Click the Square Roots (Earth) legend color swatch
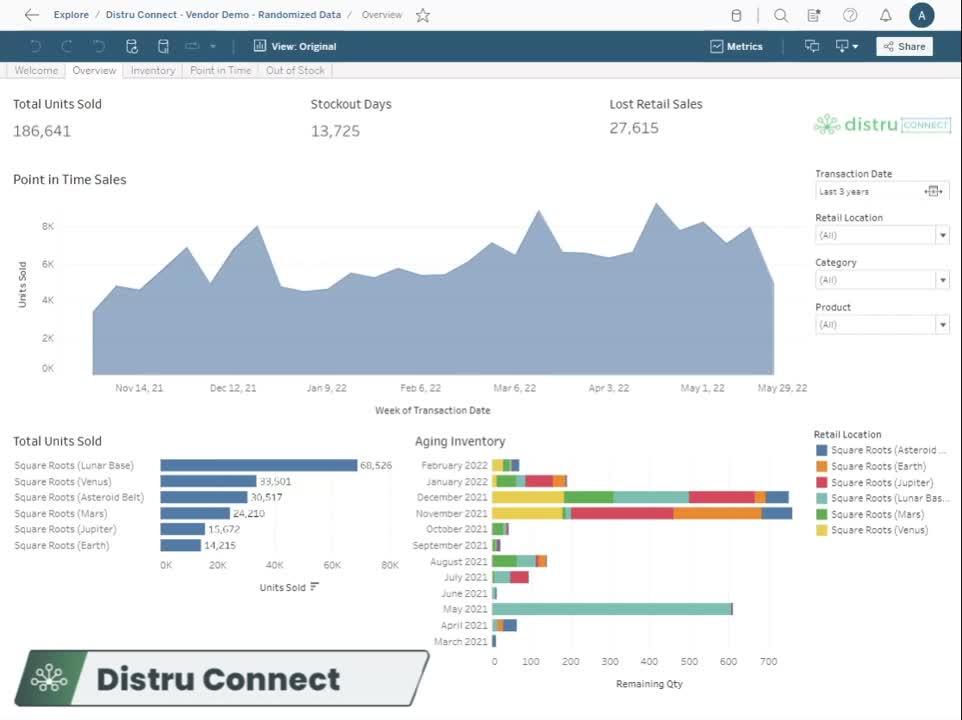Screen dimensions: 962x720 (x=820, y=466)
